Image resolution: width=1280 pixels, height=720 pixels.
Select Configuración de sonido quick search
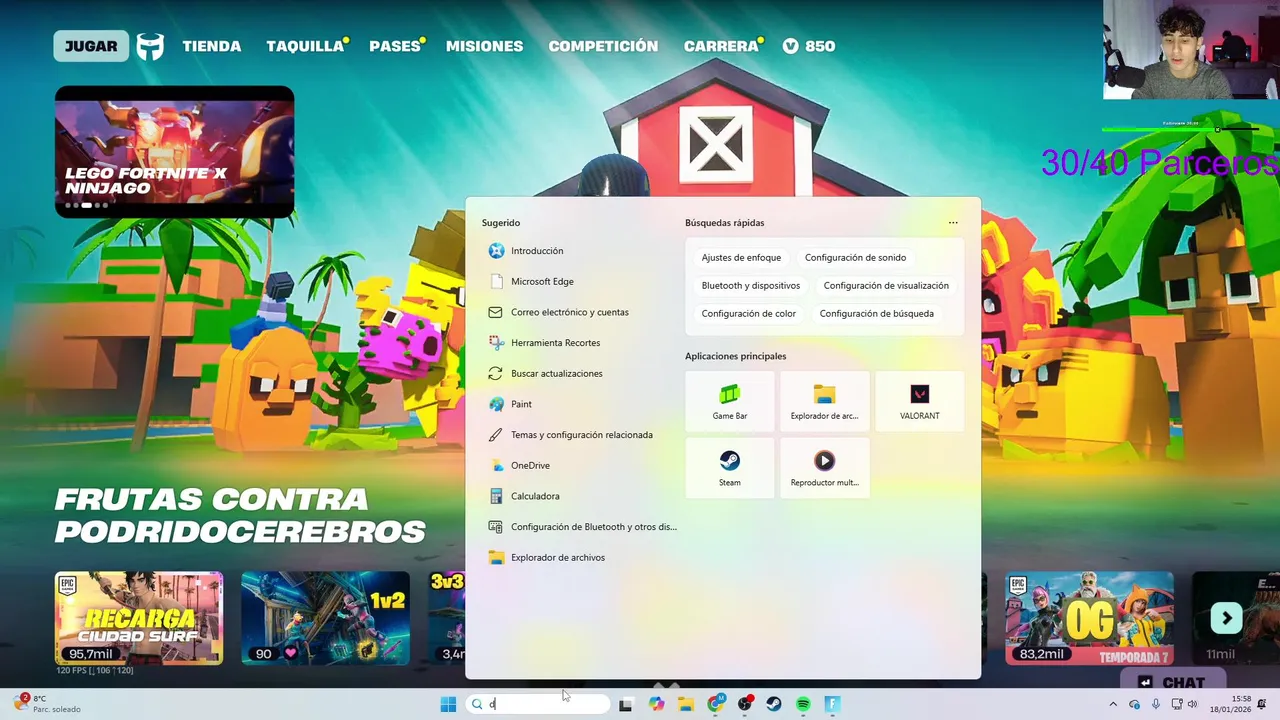pos(855,258)
